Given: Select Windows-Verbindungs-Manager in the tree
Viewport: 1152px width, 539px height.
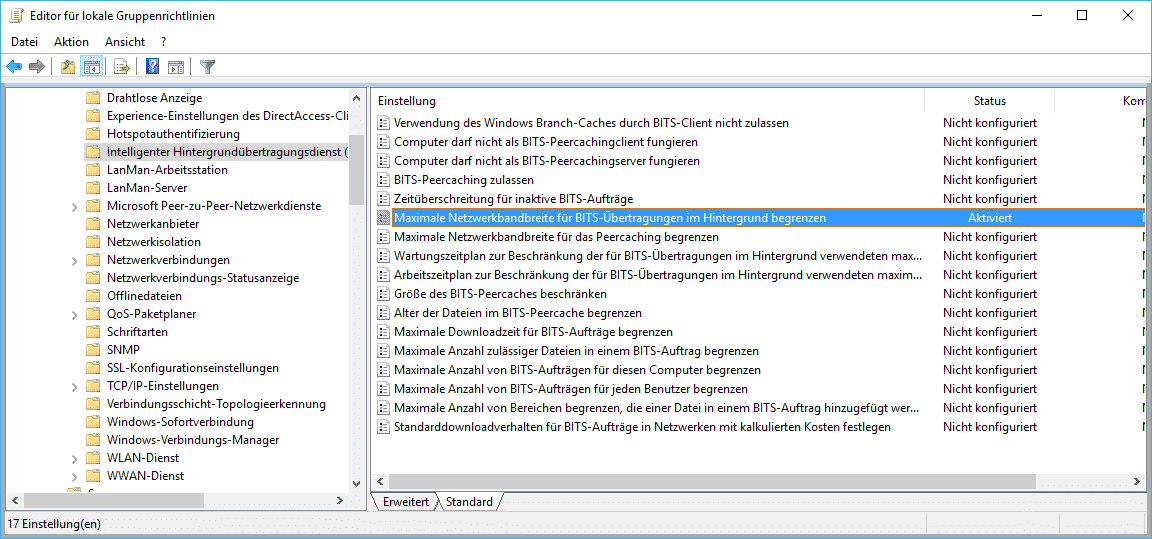Looking at the screenshot, I should coord(192,440).
